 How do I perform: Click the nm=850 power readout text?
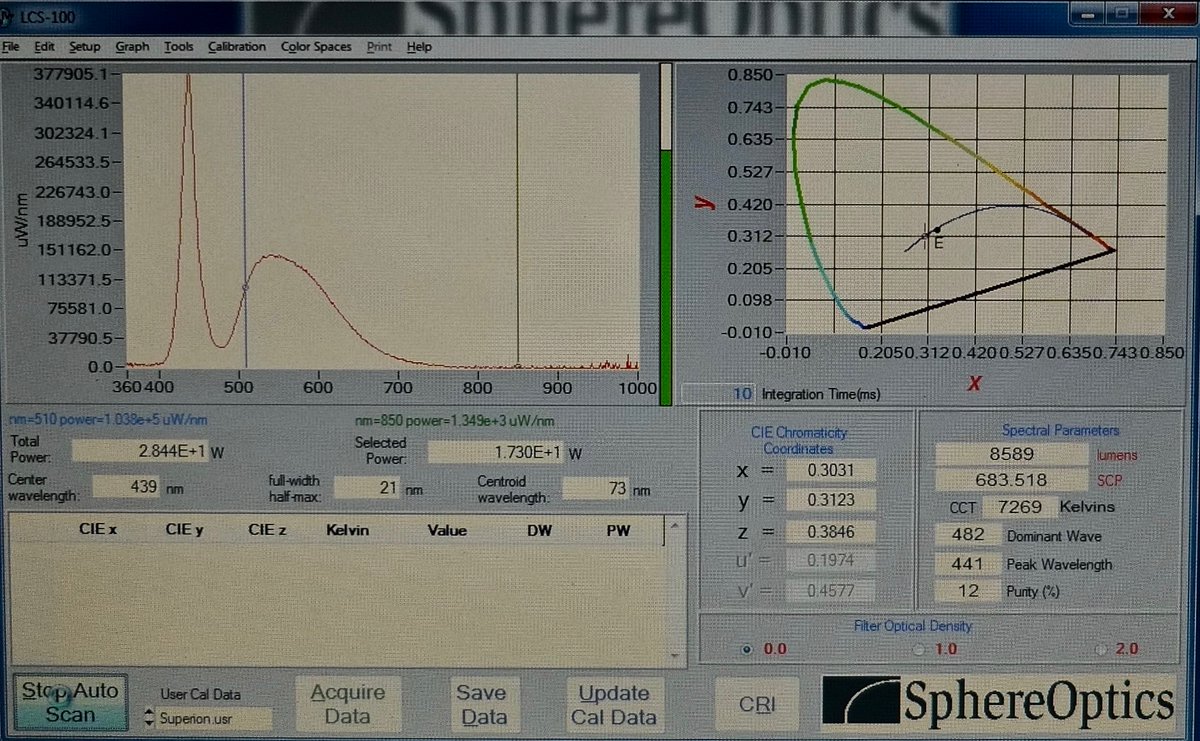point(455,421)
